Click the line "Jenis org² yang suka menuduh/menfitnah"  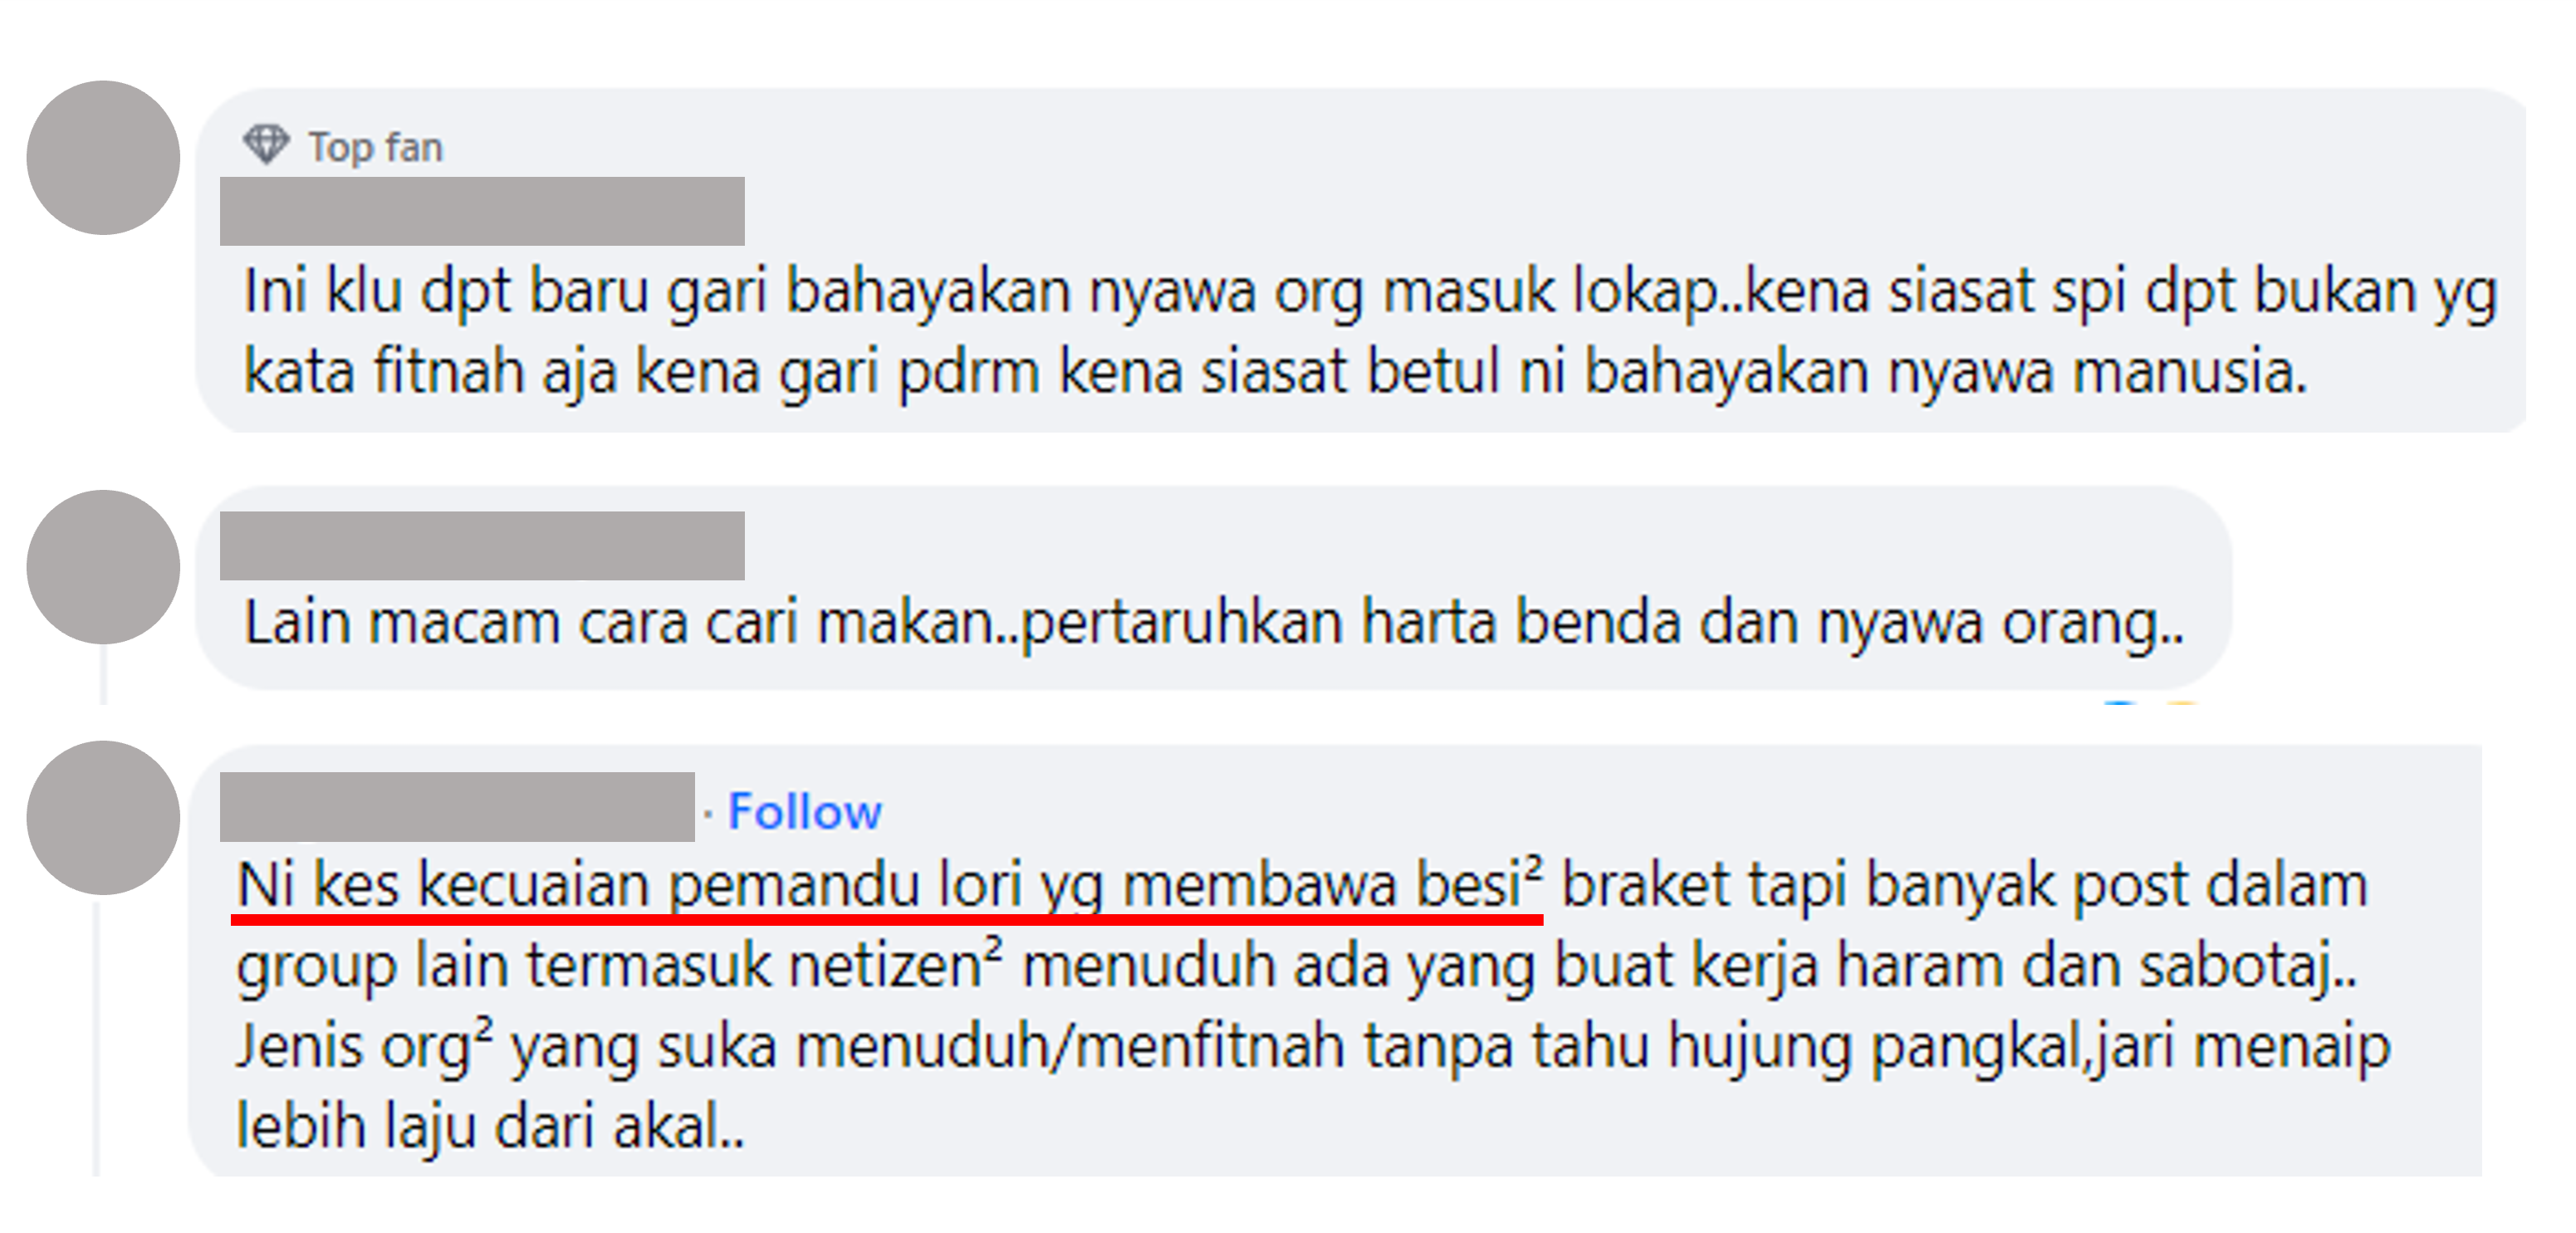[1313, 1047]
